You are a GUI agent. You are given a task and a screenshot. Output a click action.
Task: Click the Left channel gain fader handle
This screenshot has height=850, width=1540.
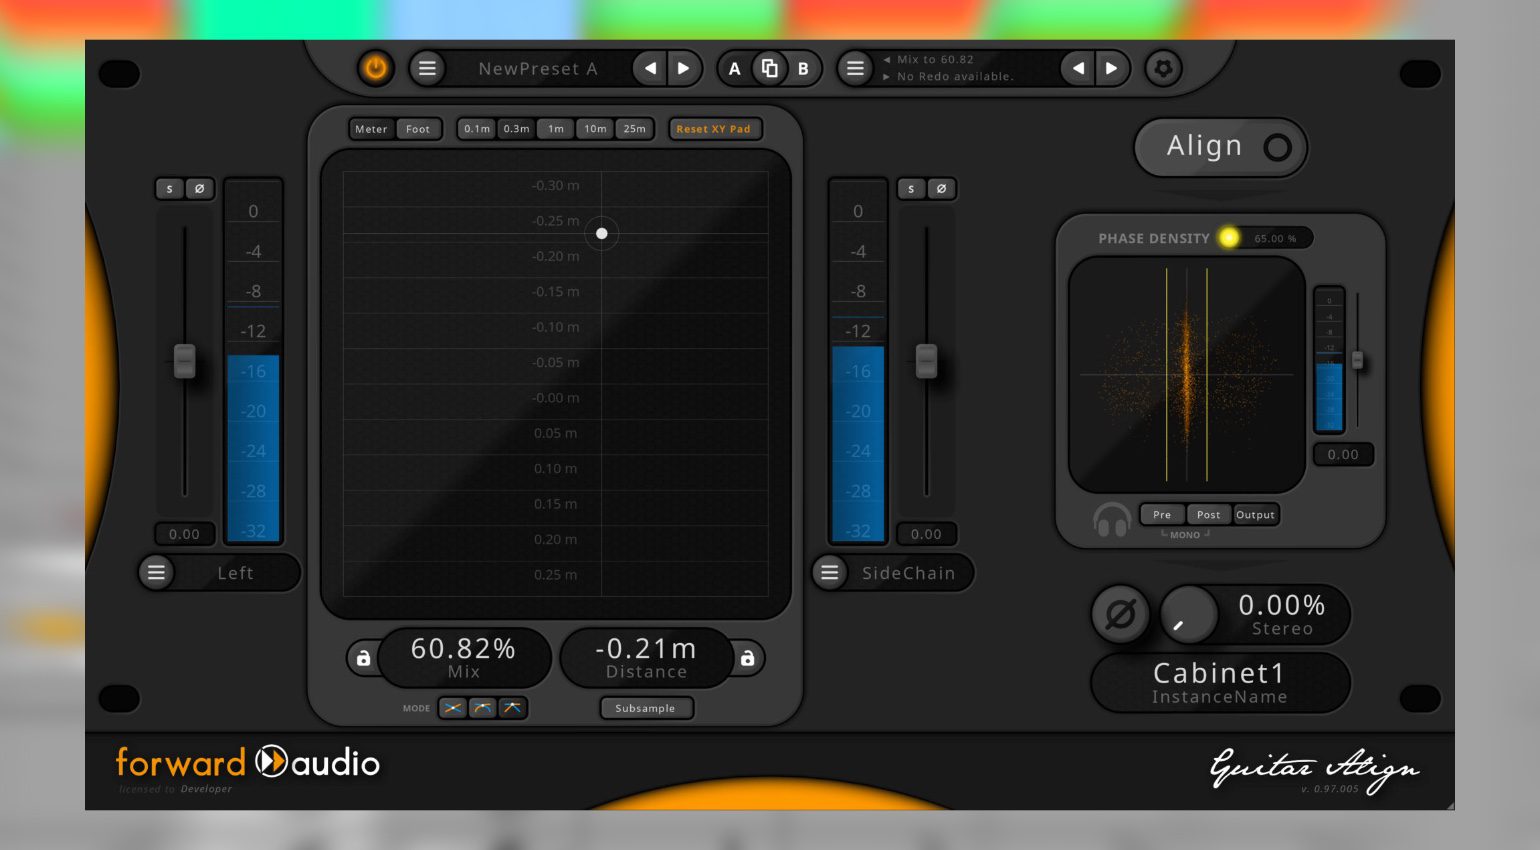tap(184, 361)
